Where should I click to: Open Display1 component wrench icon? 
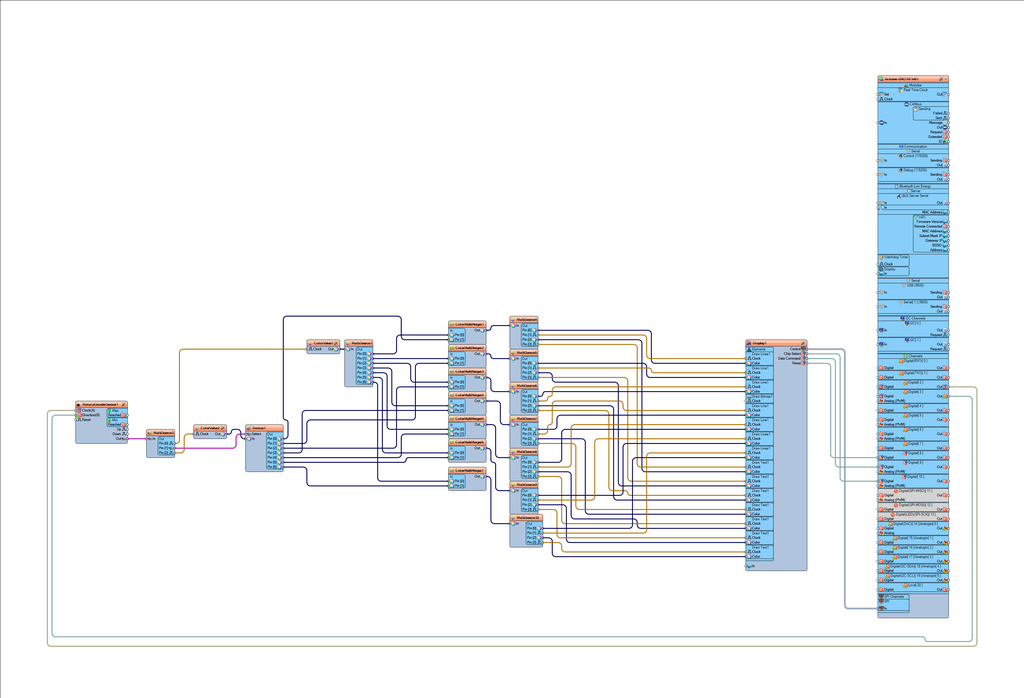click(803, 343)
